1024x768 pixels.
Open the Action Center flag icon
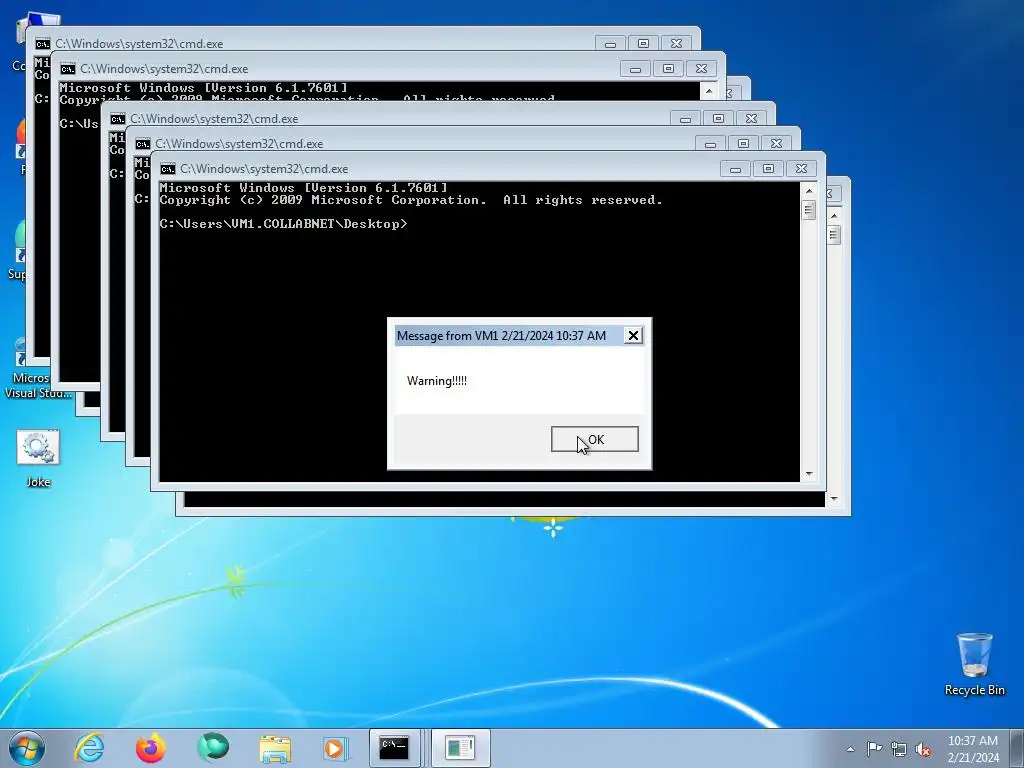[x=874, y=749]
